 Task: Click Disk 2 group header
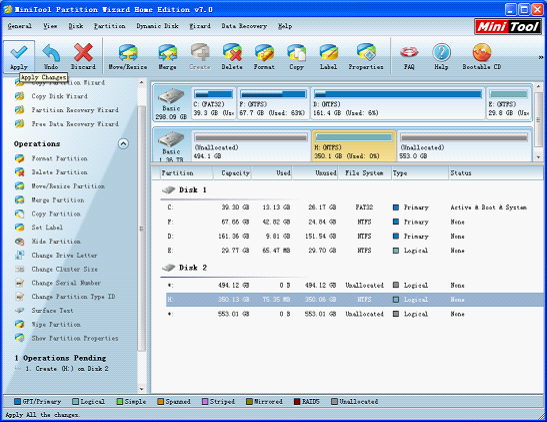(185, 268)
